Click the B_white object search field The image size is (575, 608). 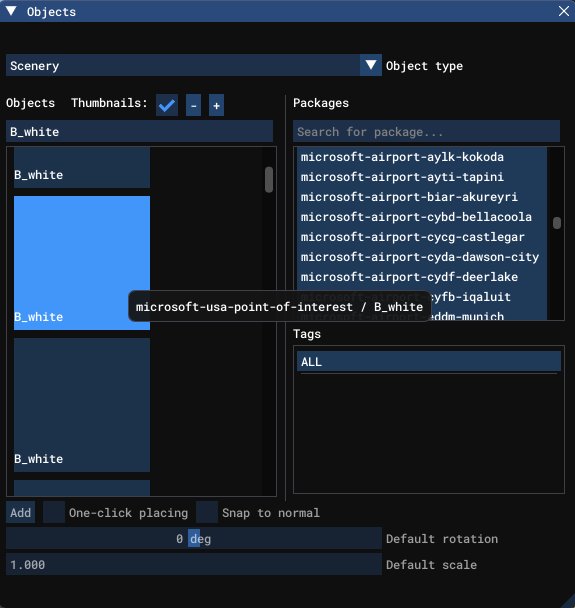coord(139,131)
